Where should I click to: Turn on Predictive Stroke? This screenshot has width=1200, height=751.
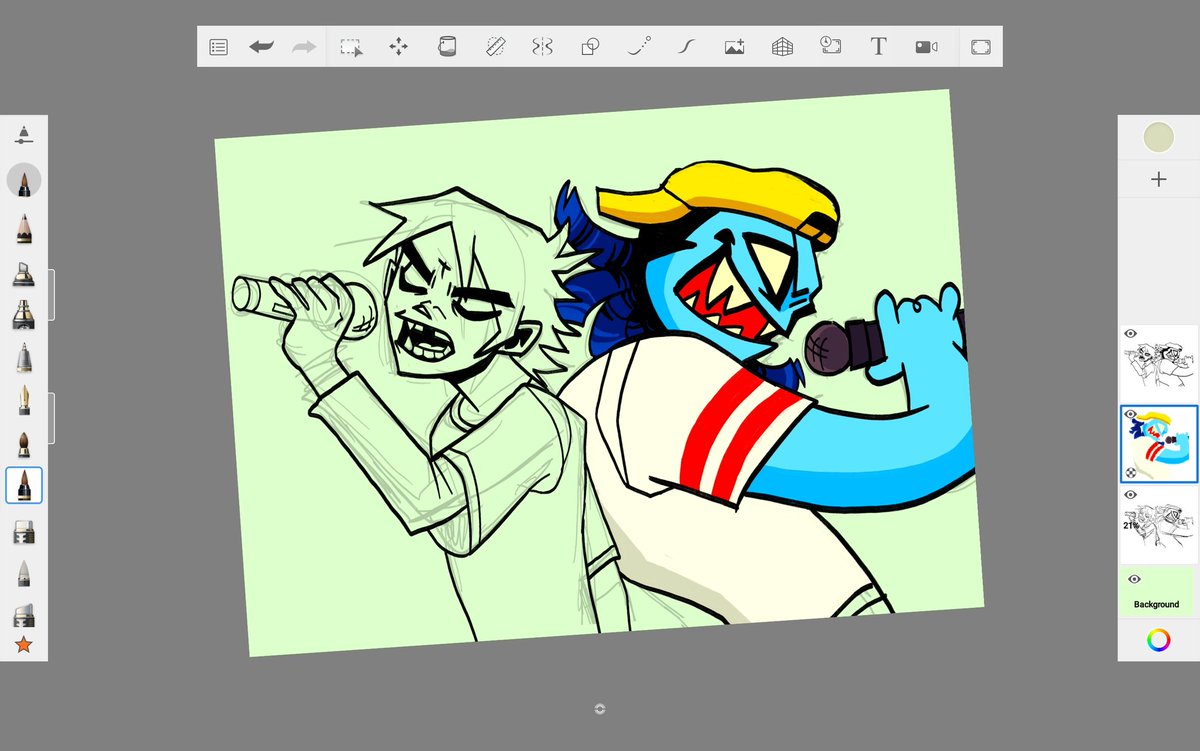[x=638, y=46]
